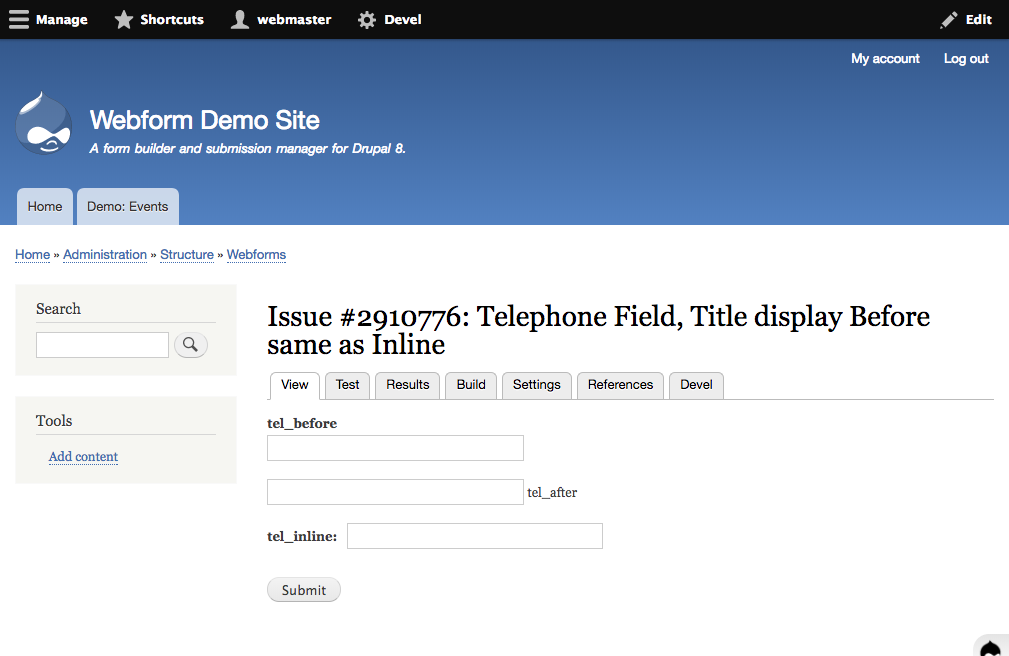This screenshot has width=1009, height=656.
Task: Submit the webform
Action: tap(304, 590)
